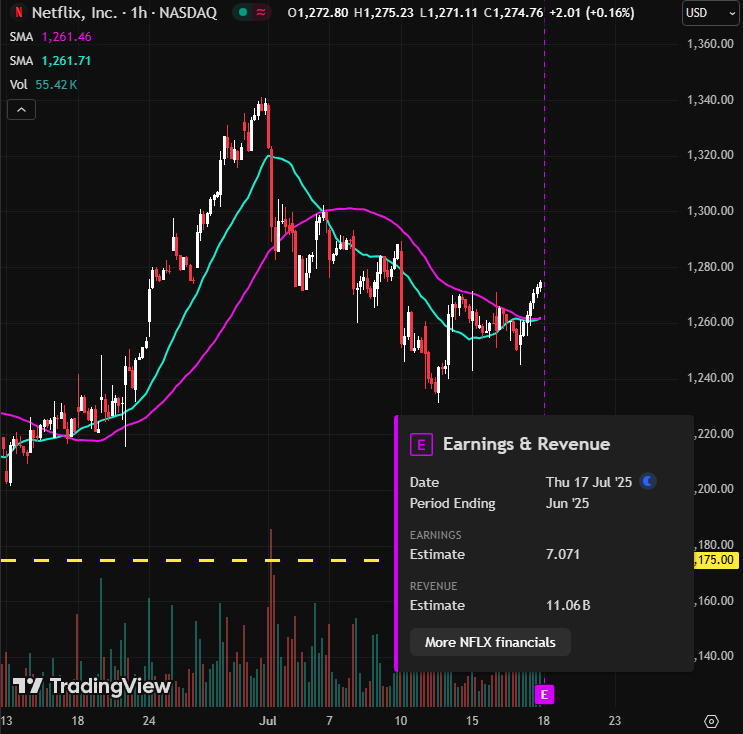The image size is (743, 734).
Task: Click the E icon in Earnings & Revenue popup
Action: point(421,444)
